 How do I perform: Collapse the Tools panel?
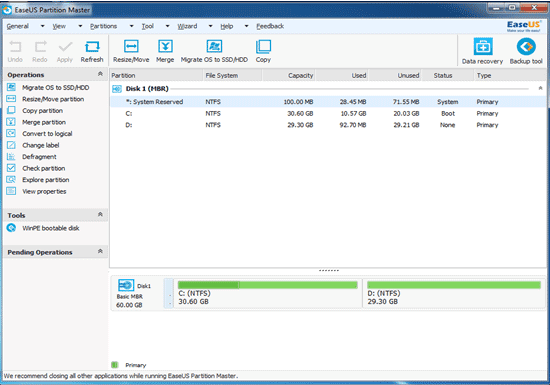[100, 214]
